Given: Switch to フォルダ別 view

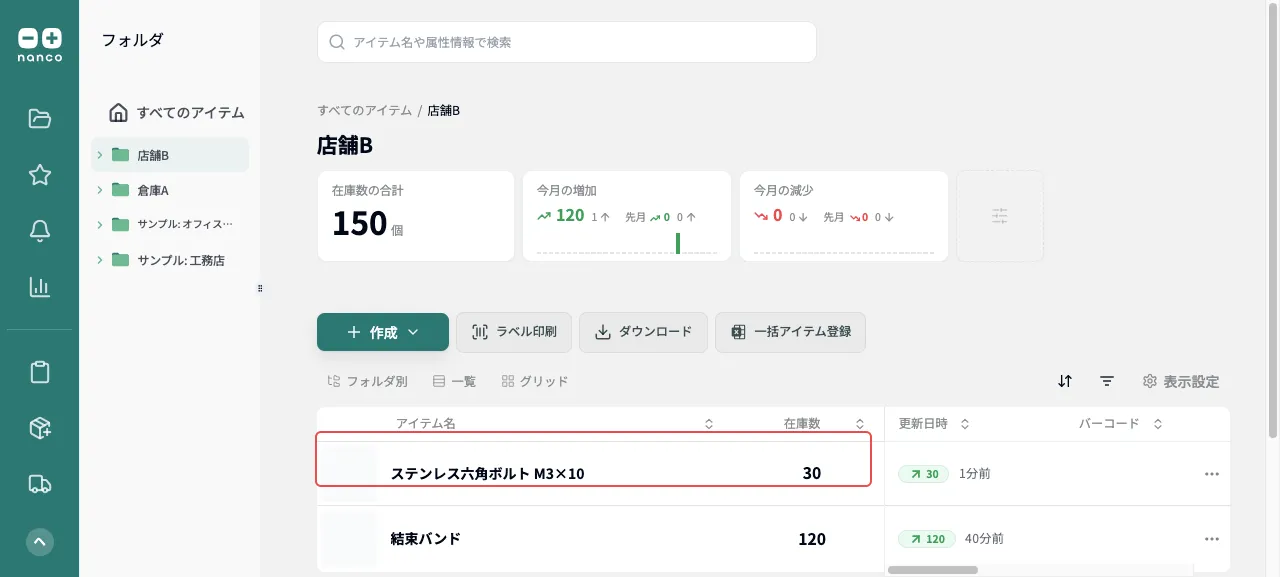Looking at the screenshot, I should tap(367, 381).
